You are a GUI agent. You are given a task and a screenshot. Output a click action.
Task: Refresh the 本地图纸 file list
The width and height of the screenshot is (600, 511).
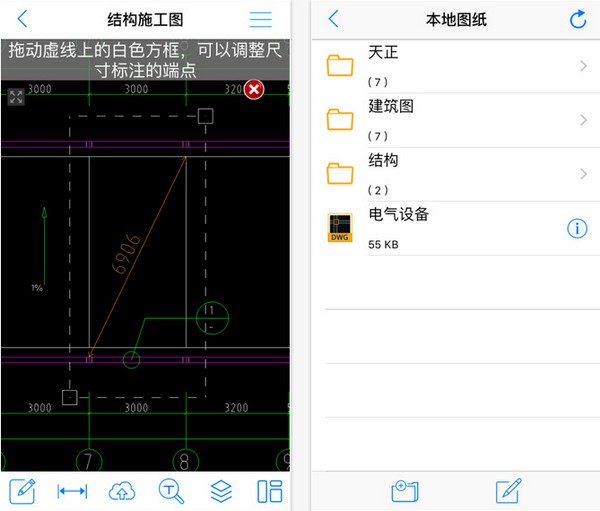click(578, 19)
